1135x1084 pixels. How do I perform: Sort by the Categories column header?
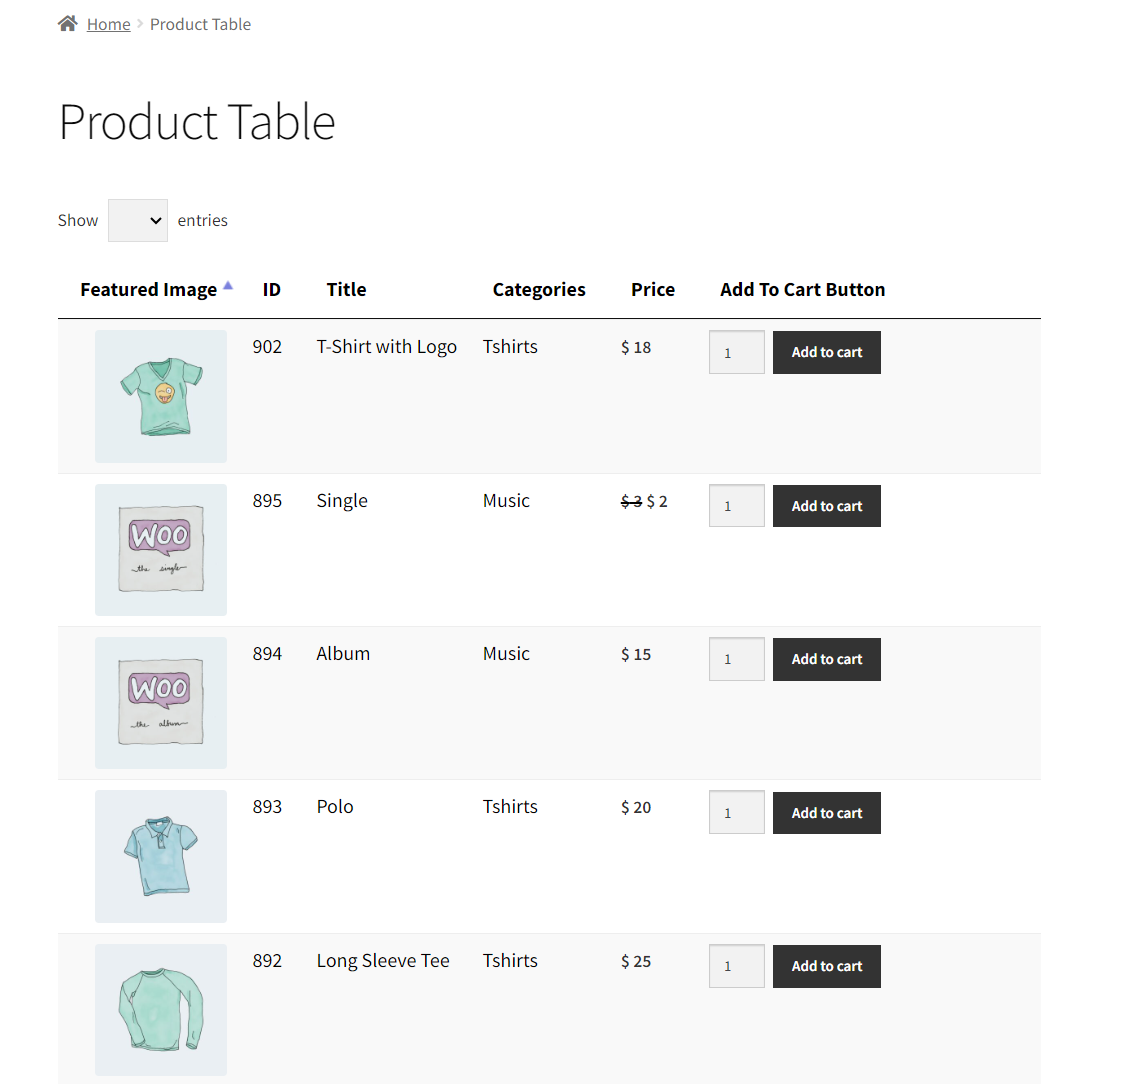538,289
